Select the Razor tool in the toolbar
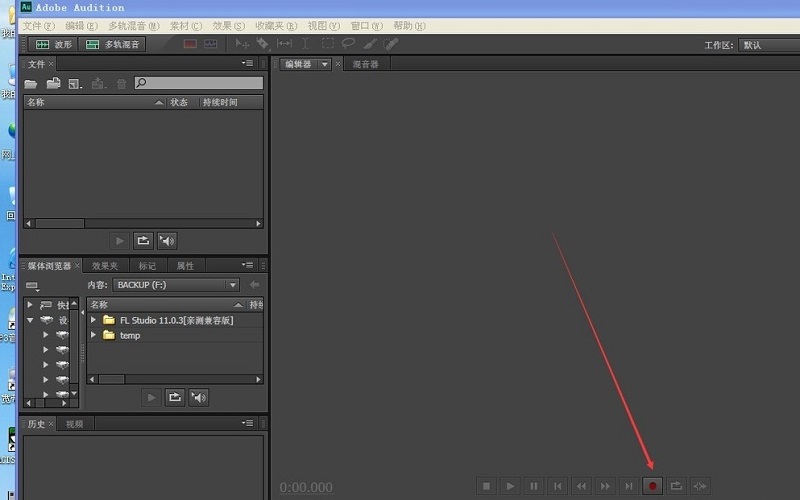 262,44
